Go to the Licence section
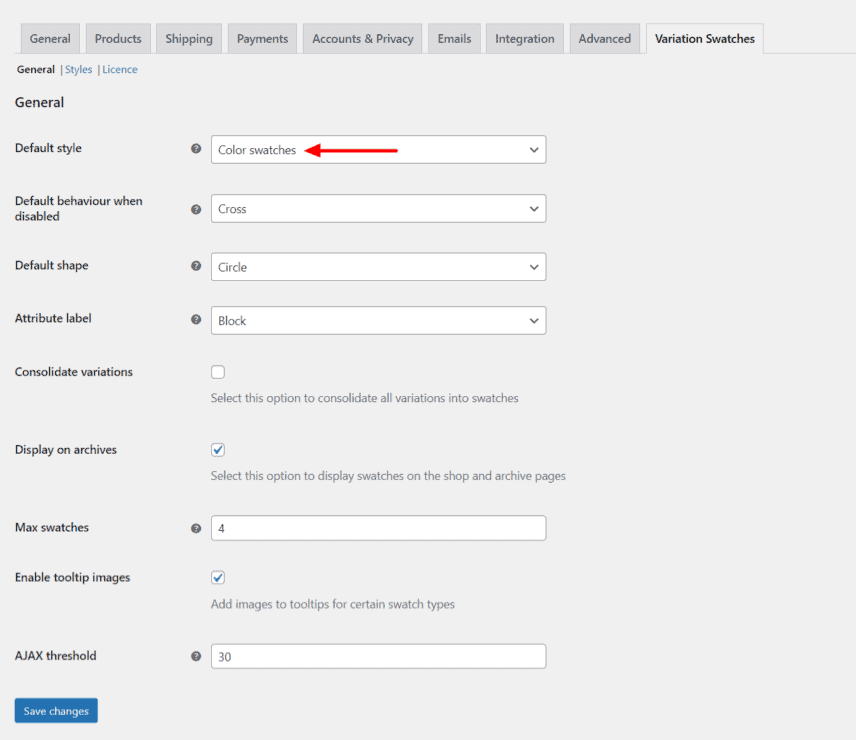 pyautogui.click(x=119, y=69)
